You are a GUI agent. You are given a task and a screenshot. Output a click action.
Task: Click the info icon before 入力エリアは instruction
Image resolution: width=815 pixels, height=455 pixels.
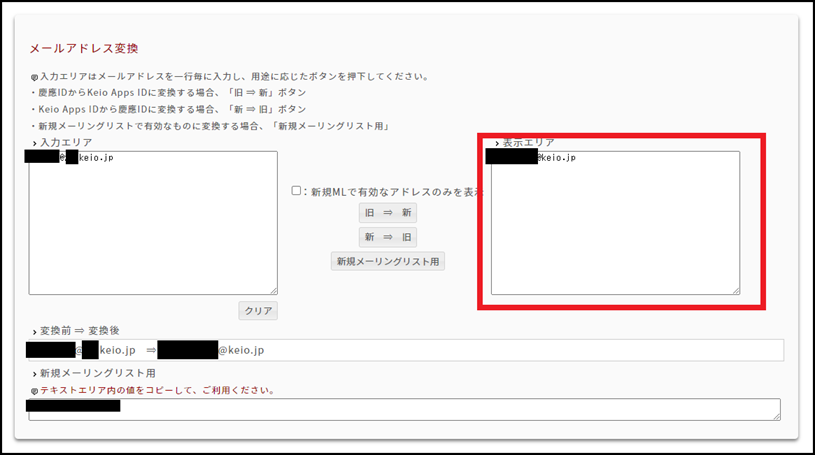click(x=34, y=77)
